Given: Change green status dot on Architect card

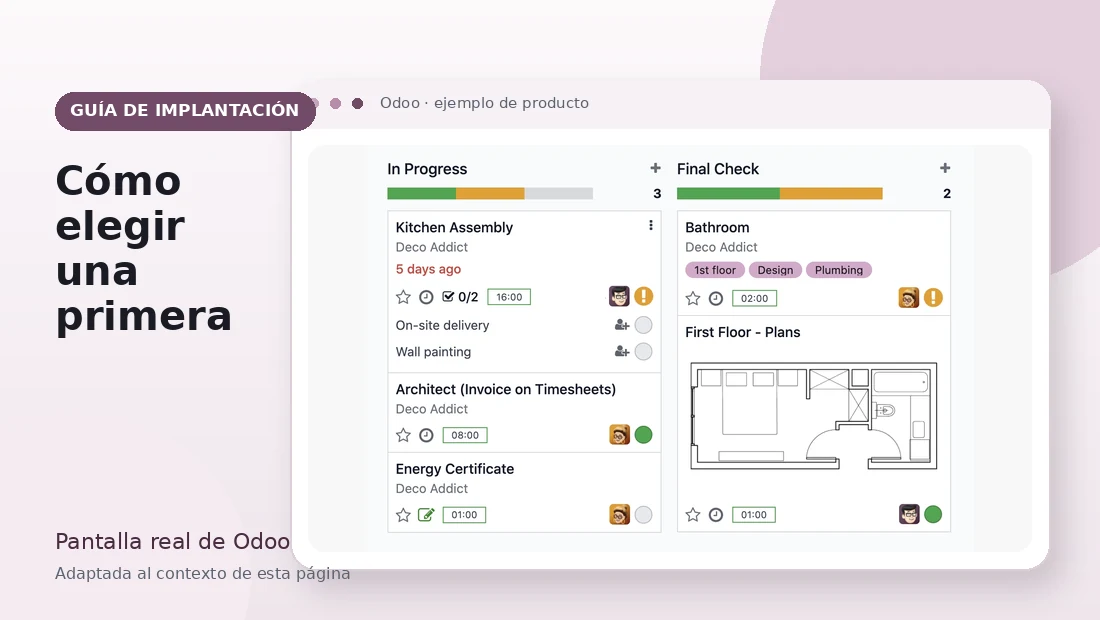Looking at the screenshot, I should [x=643, y=435].
